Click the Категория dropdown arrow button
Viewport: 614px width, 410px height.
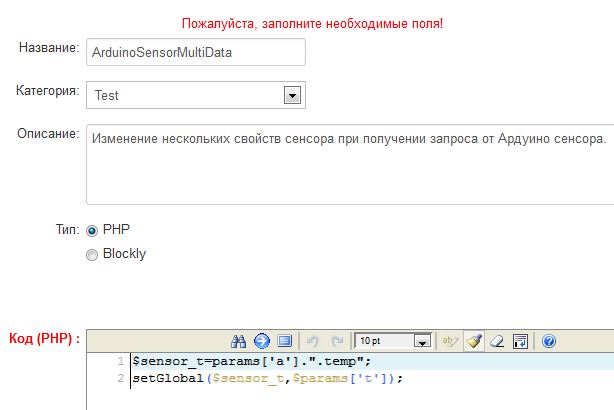point(292,95)
